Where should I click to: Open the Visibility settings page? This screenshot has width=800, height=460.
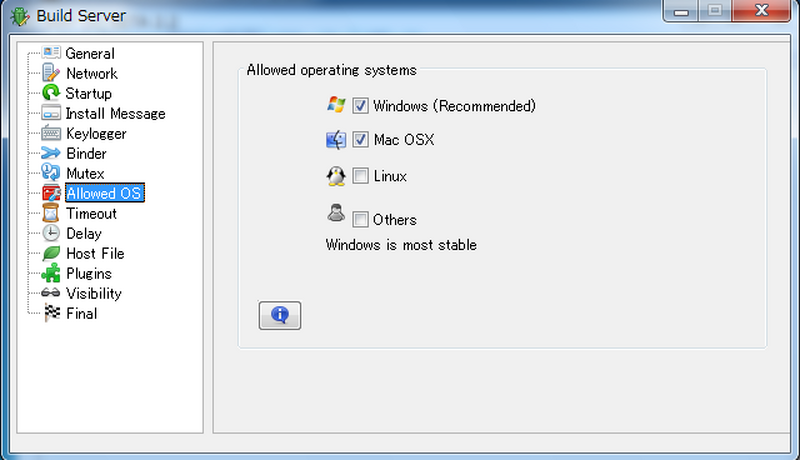(94, 294)
